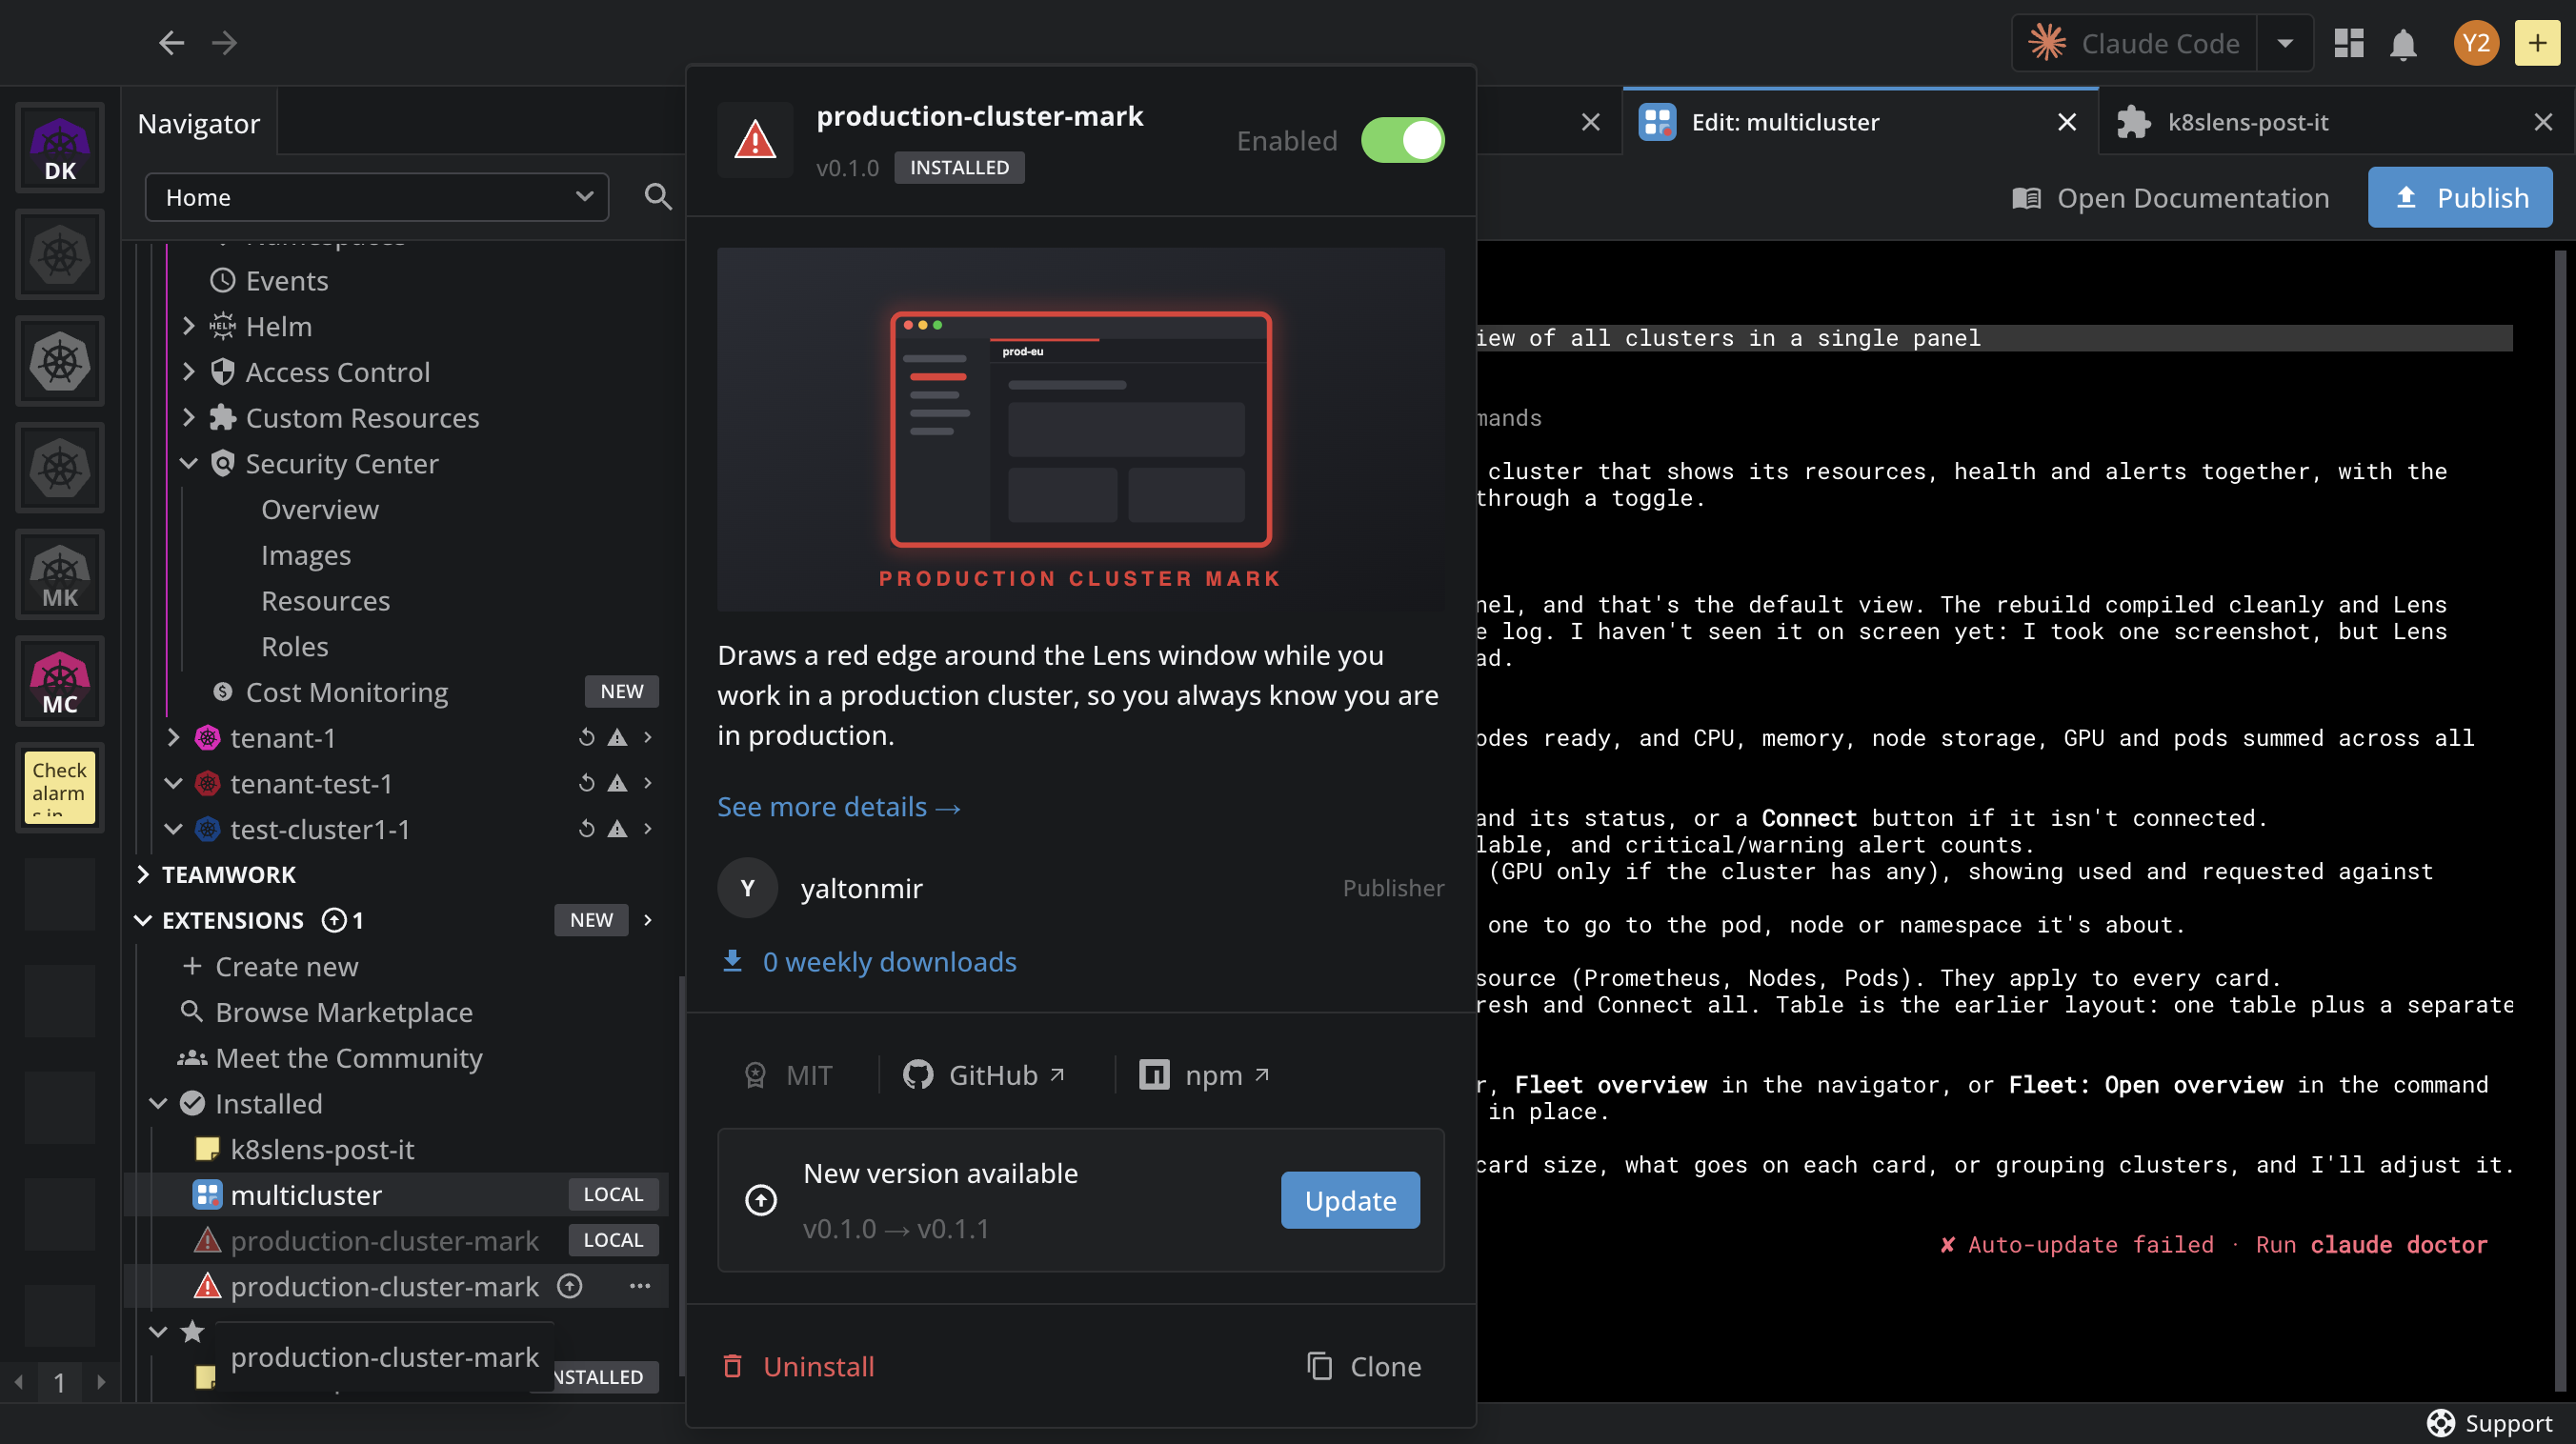
Task: Open Security Center Roles
Action: (294, 647)
